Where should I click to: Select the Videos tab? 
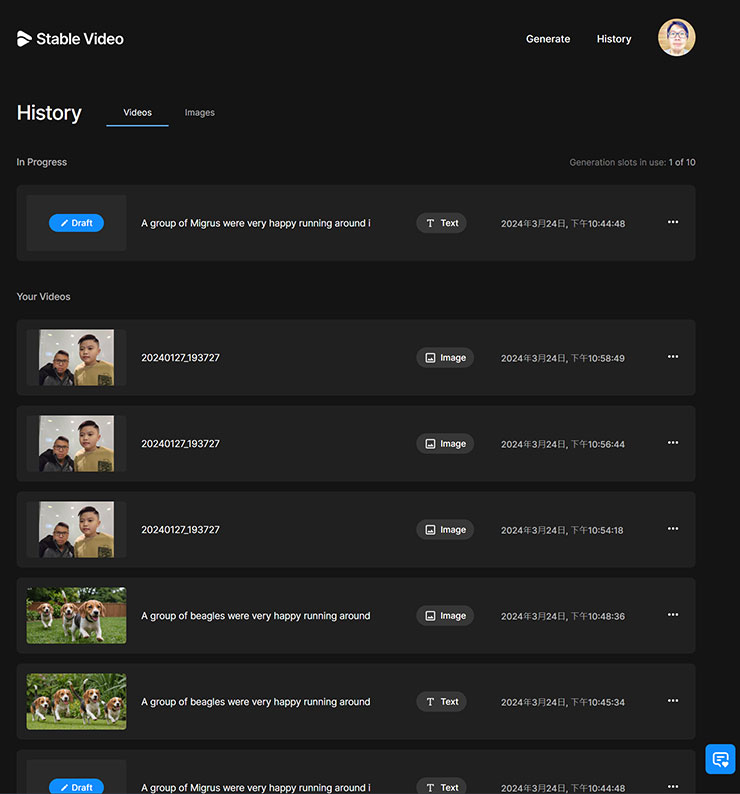[138, 113]
